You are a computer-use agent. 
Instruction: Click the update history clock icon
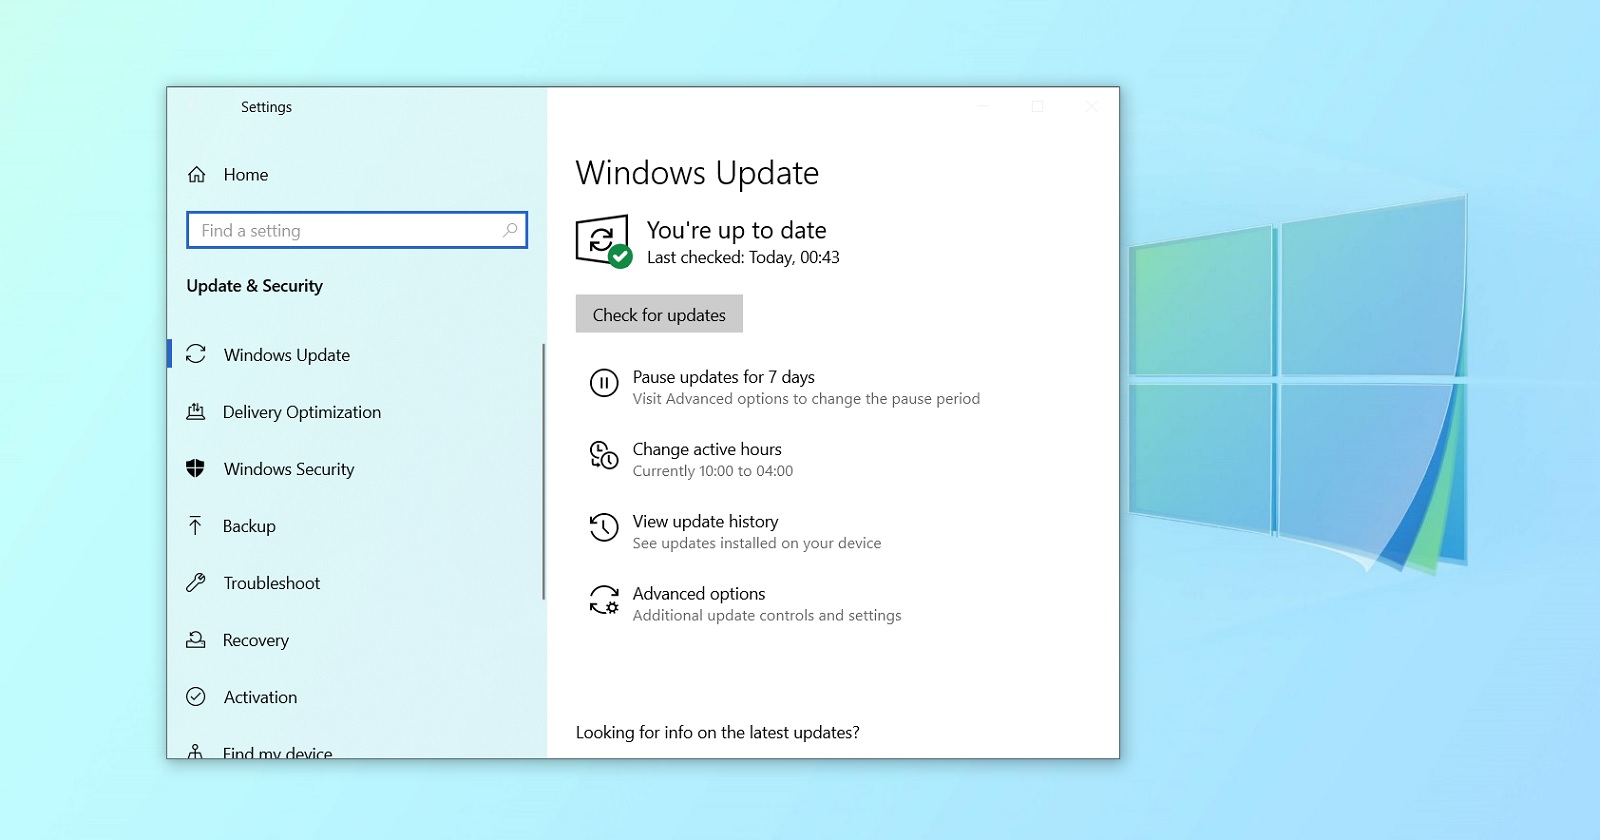coord(604,527)
